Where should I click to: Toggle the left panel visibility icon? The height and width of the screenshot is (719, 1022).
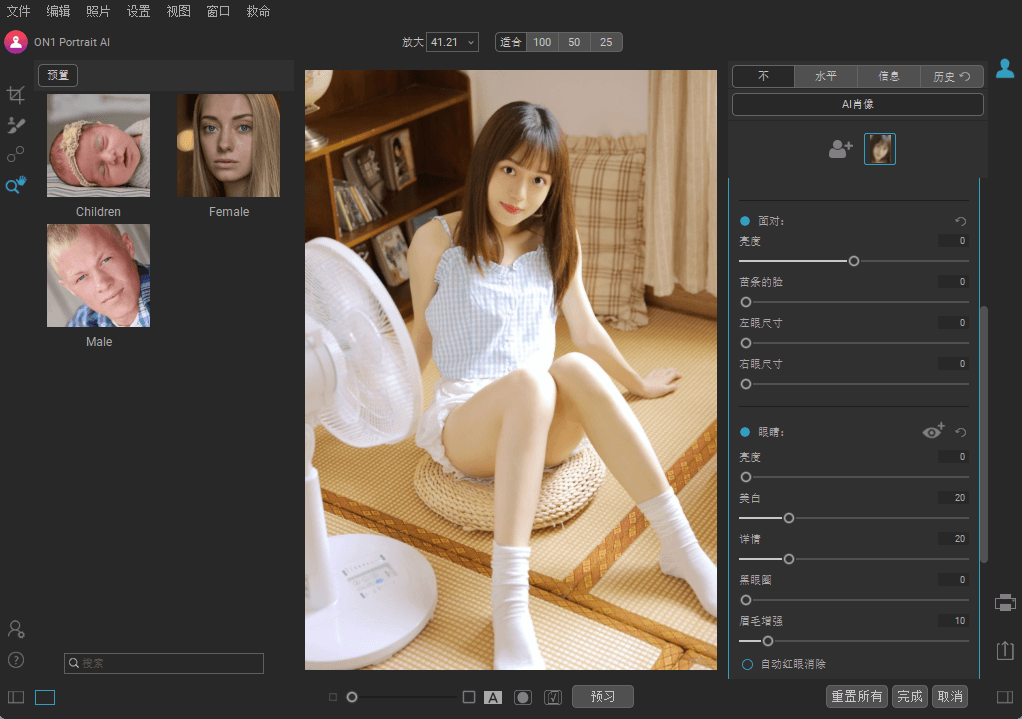(x=16, y=697)
